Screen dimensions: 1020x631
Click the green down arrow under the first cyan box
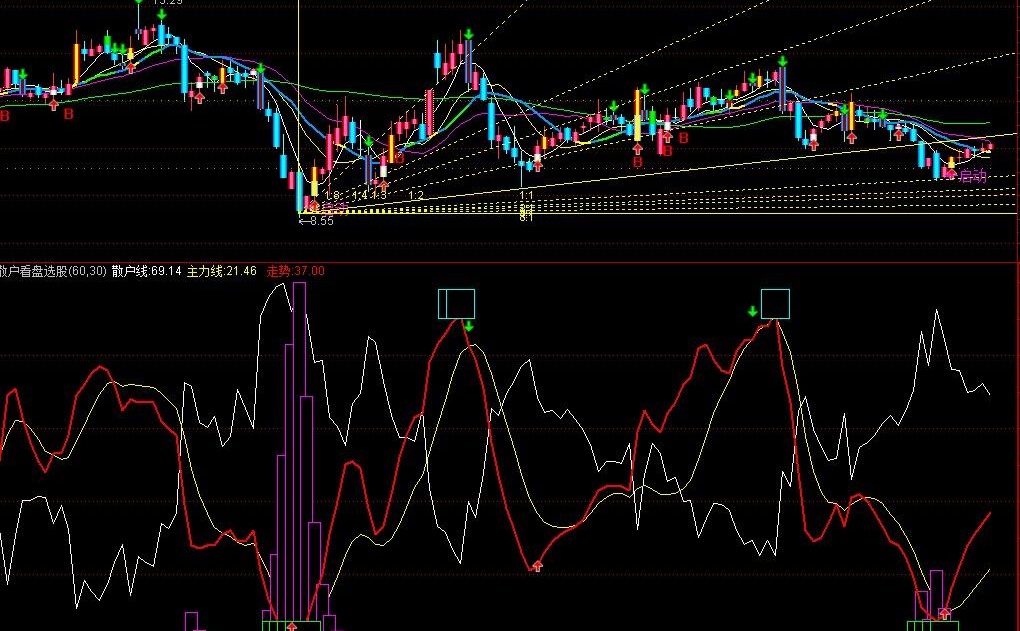468,325
